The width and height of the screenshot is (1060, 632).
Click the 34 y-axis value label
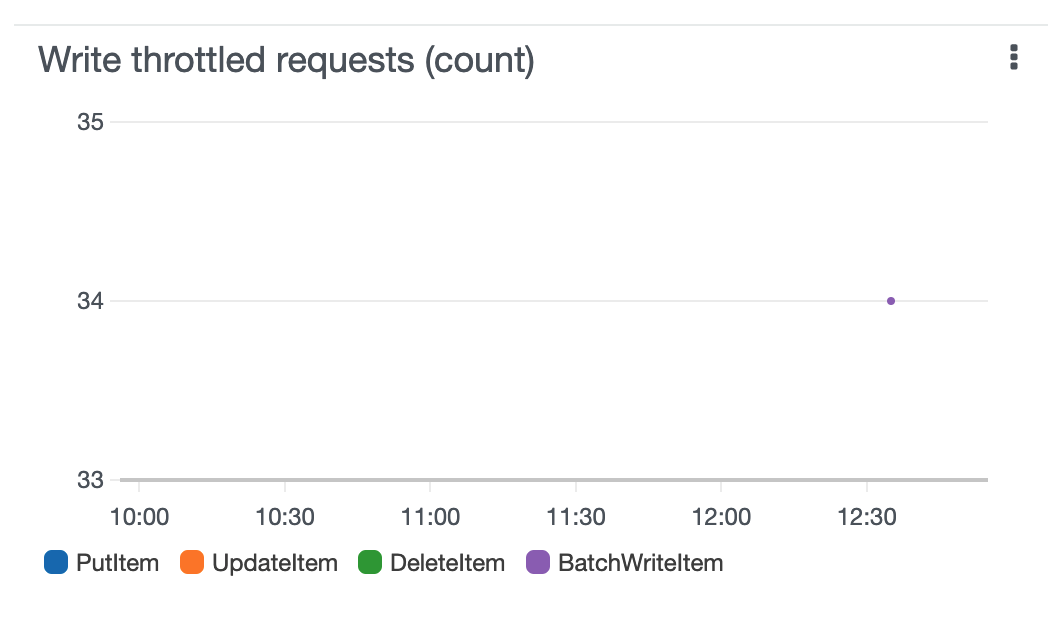[x=91, y=301]
